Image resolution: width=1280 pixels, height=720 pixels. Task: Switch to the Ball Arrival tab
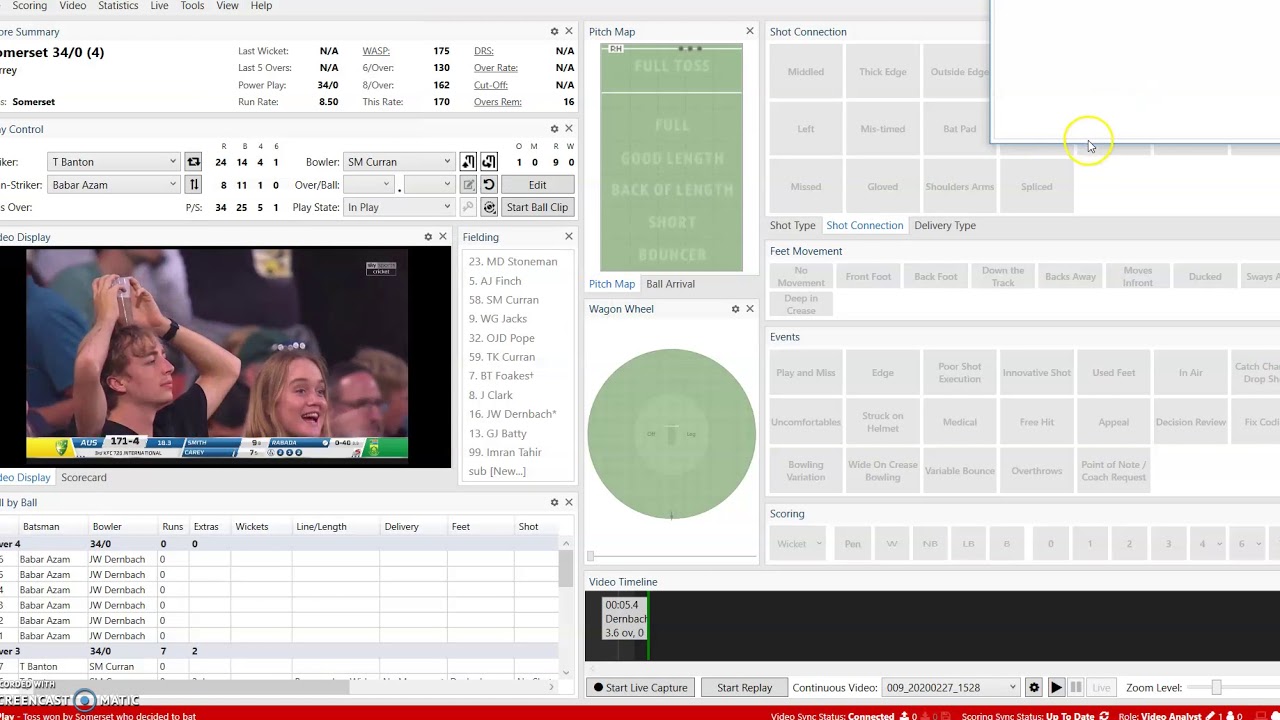[670, 284]
